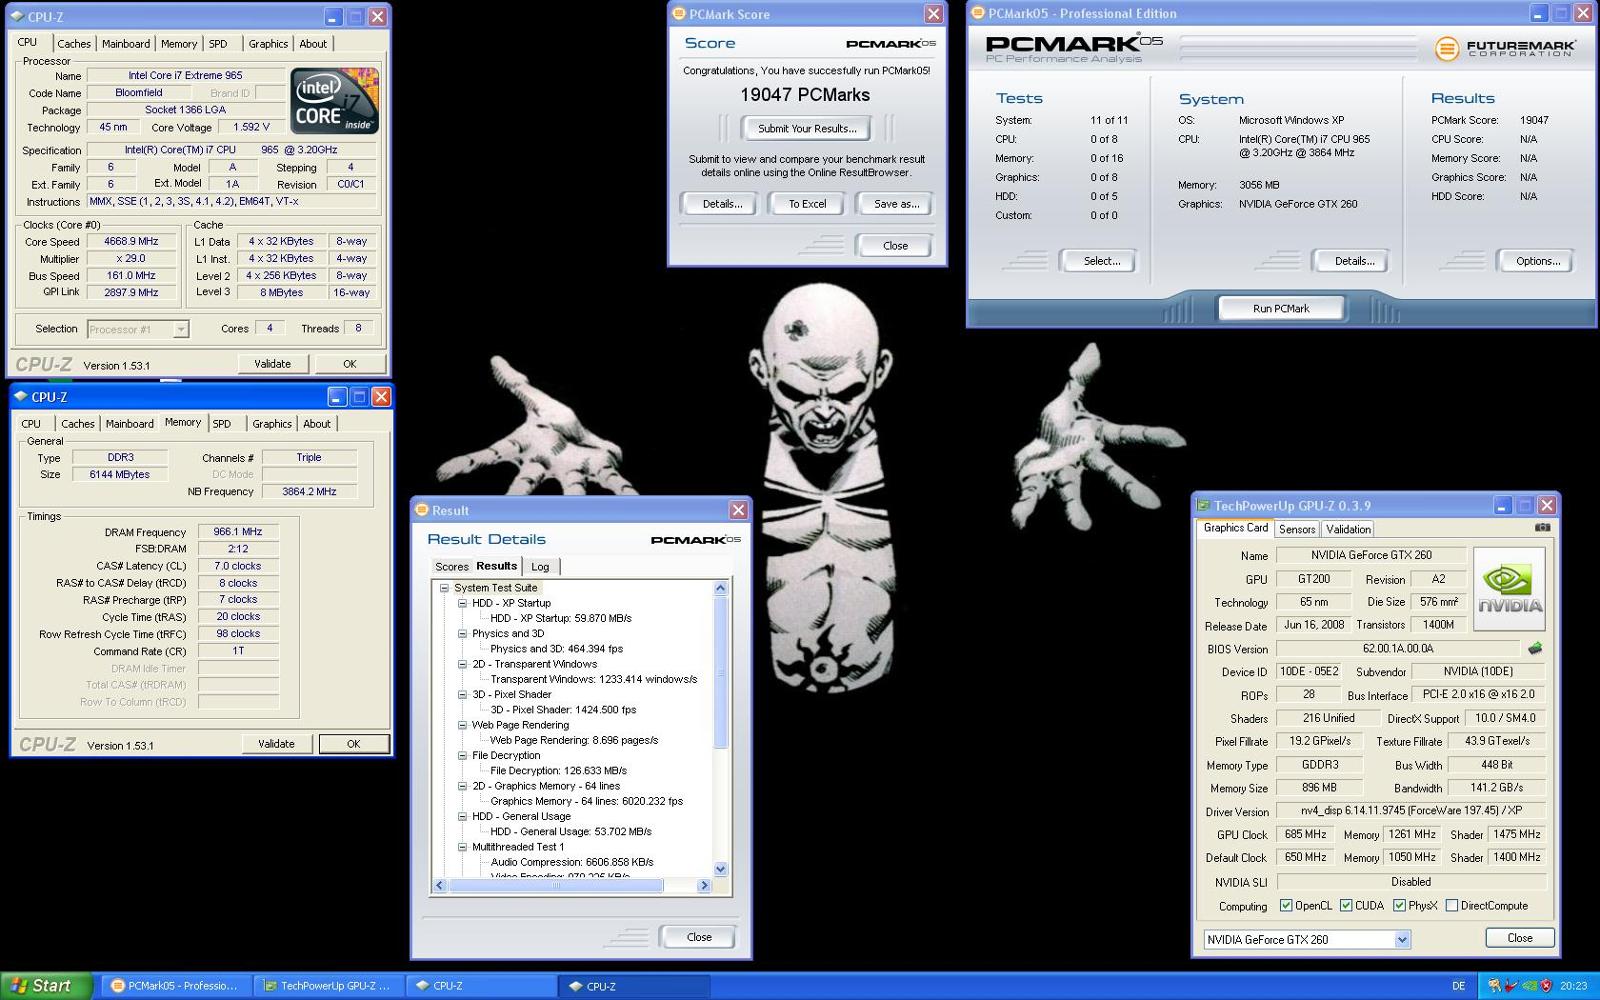The width and height of the screenshot is (1600, 1000).
Task: Open SPD tab in memory CPU-Z window
Action: coord(222,424)
